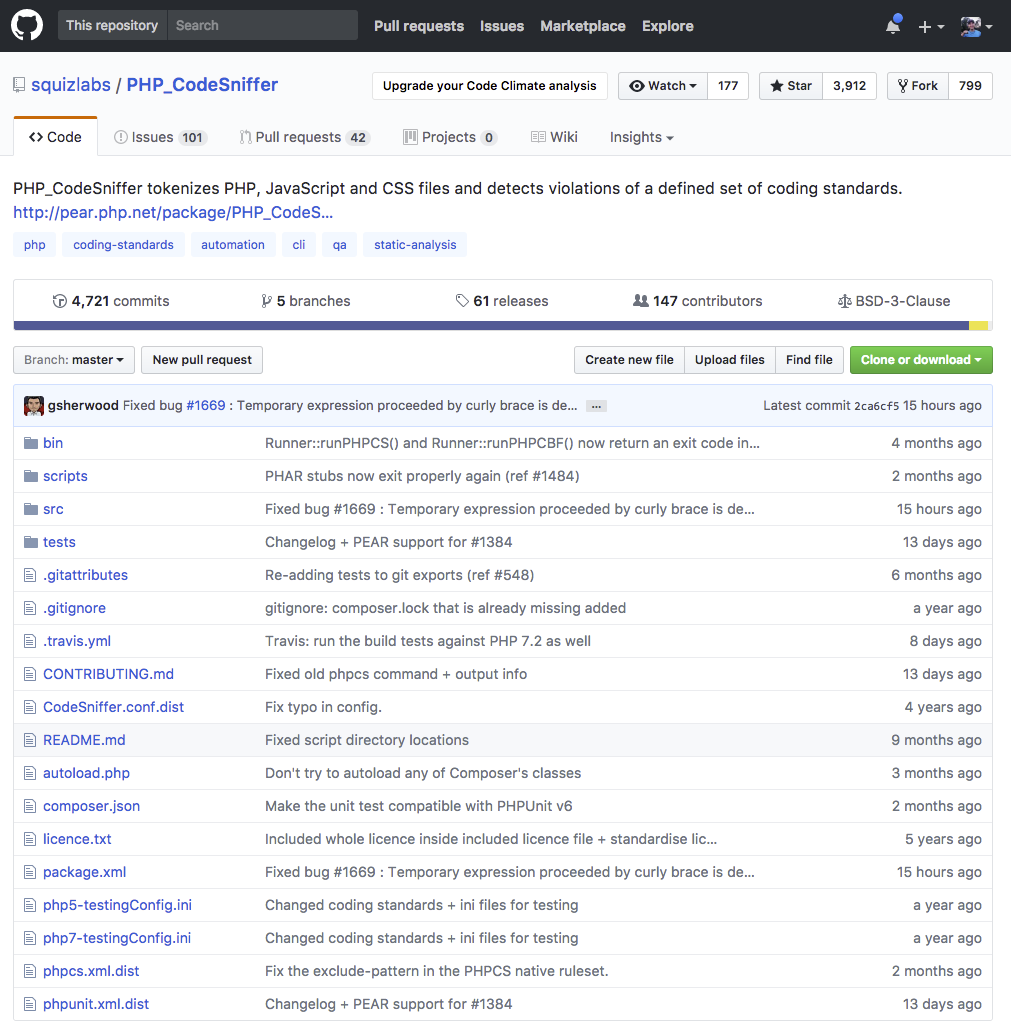Viewport: 1011px width, 1030px height.
Task: Open Issues in top navigation
Action: [502, 26]
